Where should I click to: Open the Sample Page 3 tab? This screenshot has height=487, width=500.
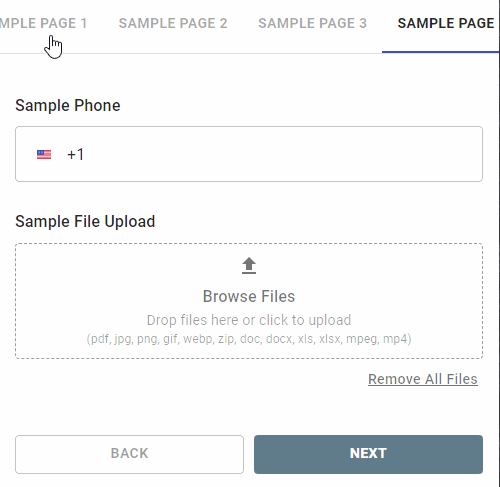(312, 23)
